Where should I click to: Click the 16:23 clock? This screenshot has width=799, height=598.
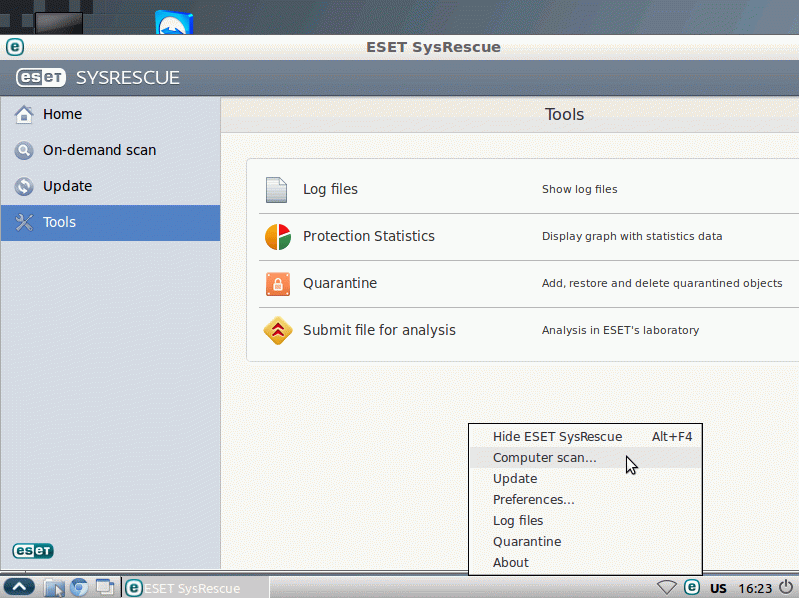(x=755, y=588)
